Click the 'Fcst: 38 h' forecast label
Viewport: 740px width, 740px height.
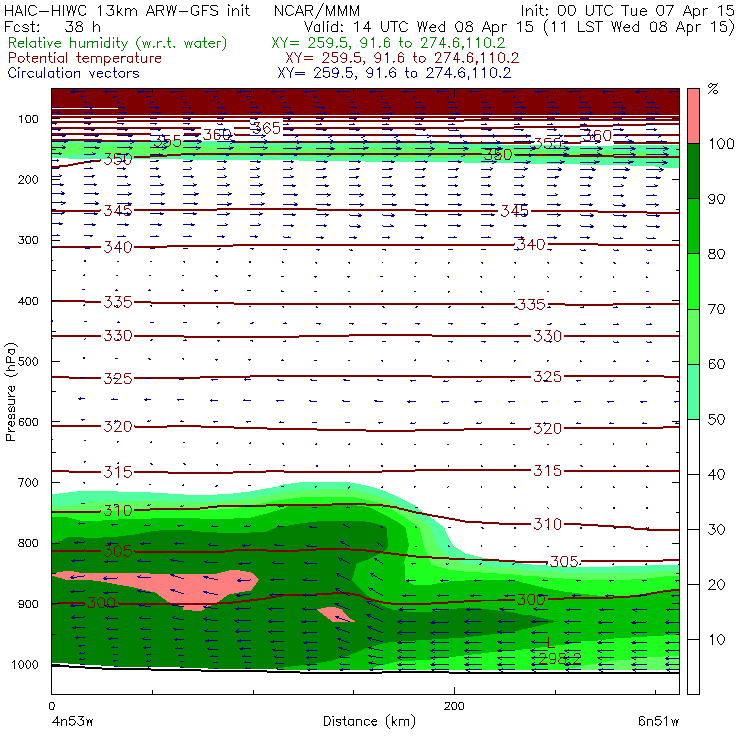click(x=52, y=26)
